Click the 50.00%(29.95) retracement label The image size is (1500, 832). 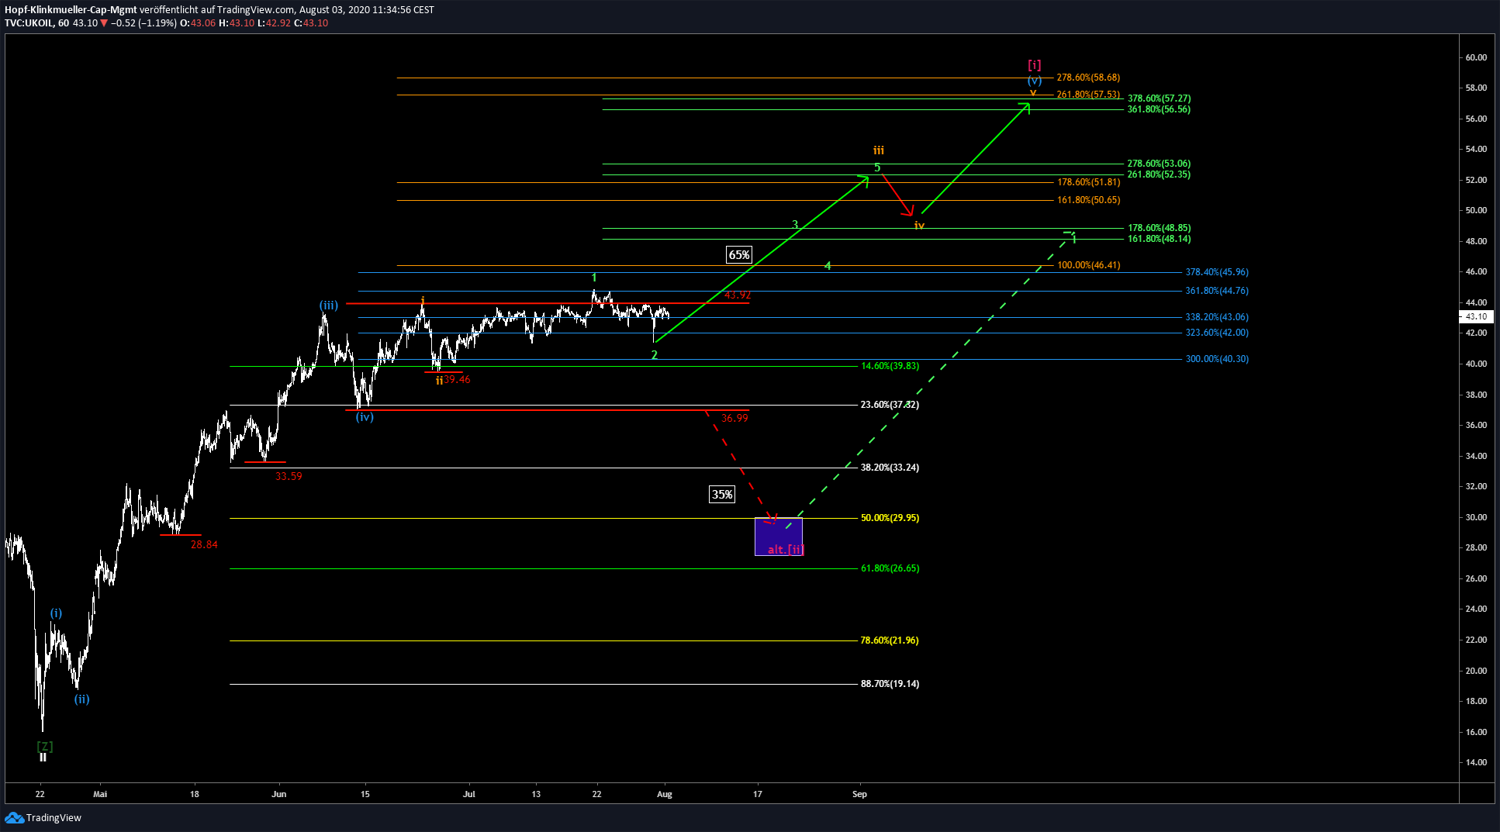click(890, 518)
